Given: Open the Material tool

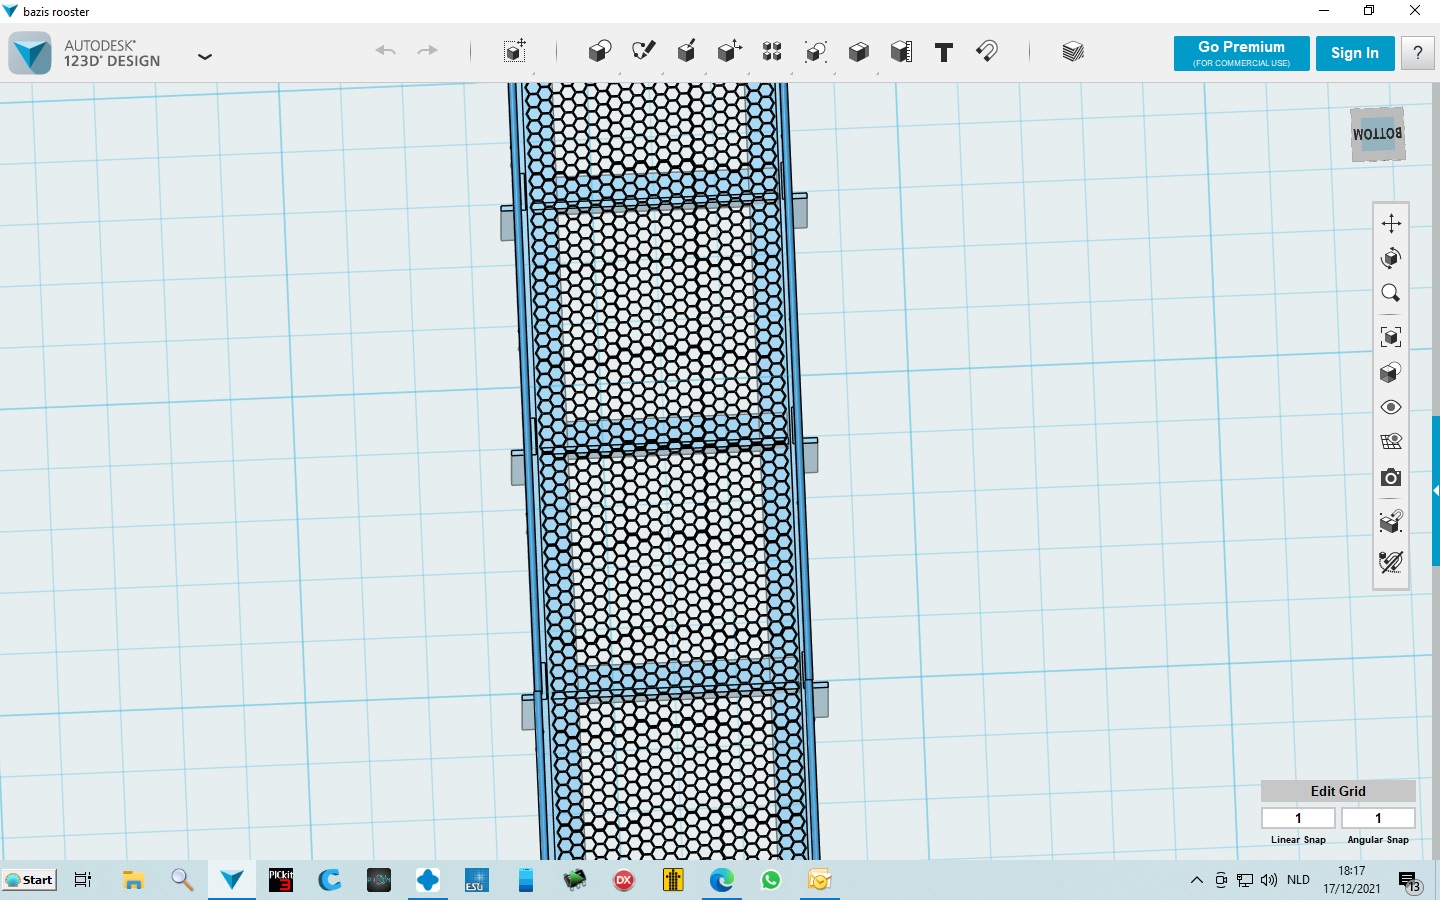Looking at the screenshot, I should tap(1073, 51).
